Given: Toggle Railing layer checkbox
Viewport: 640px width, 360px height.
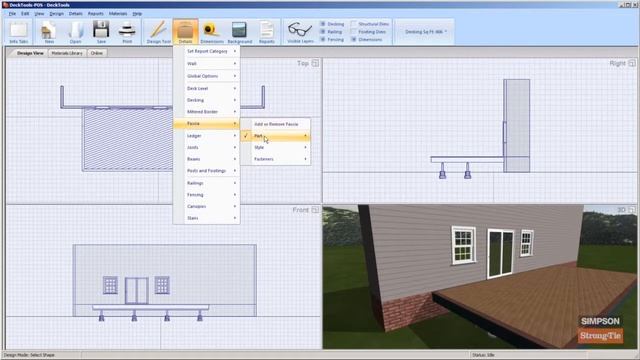Looking at the screenshot, I should tap(322, 32).
